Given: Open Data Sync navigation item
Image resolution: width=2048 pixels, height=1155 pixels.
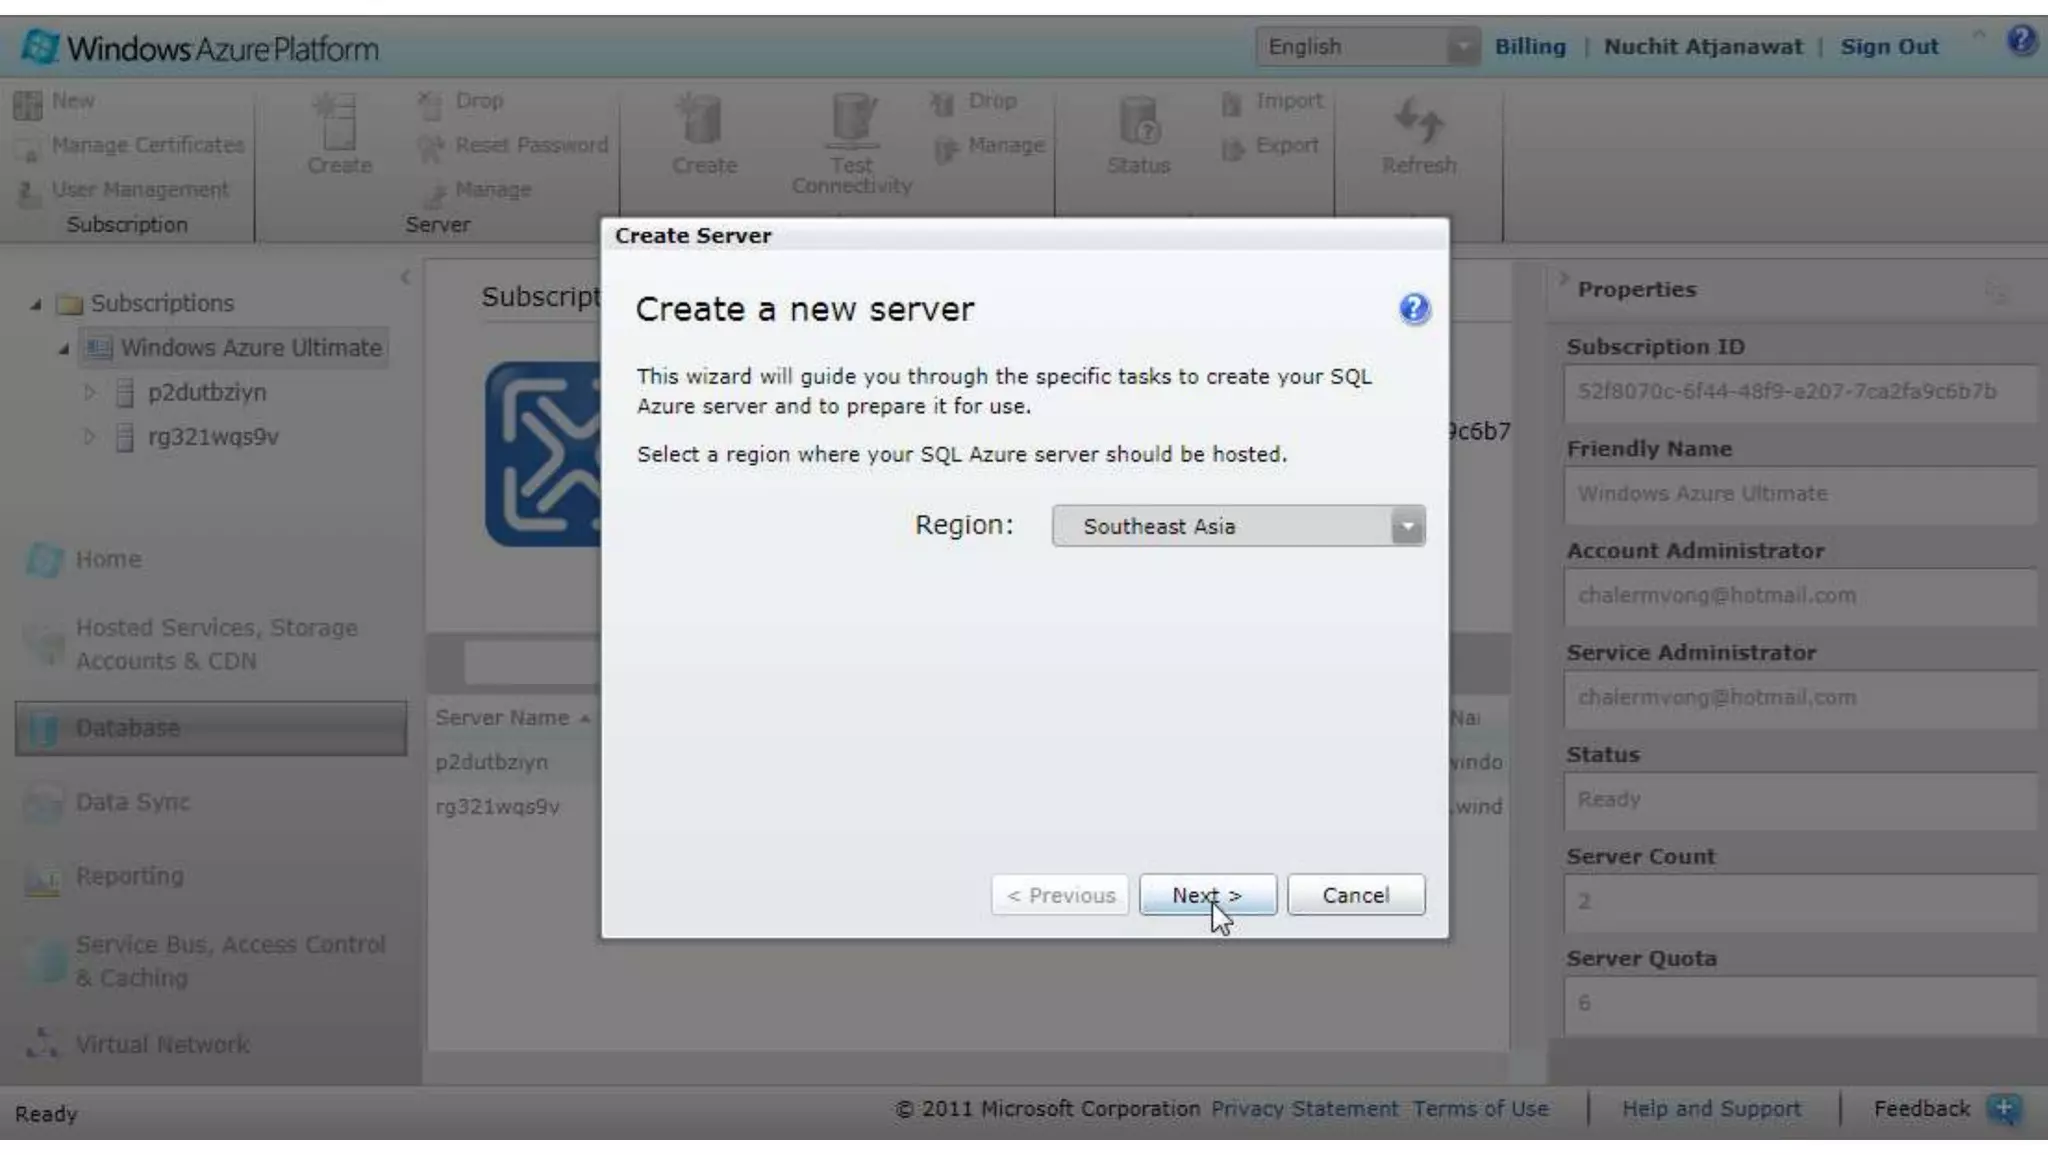Looking at the screenshot, I should point(132,802).
